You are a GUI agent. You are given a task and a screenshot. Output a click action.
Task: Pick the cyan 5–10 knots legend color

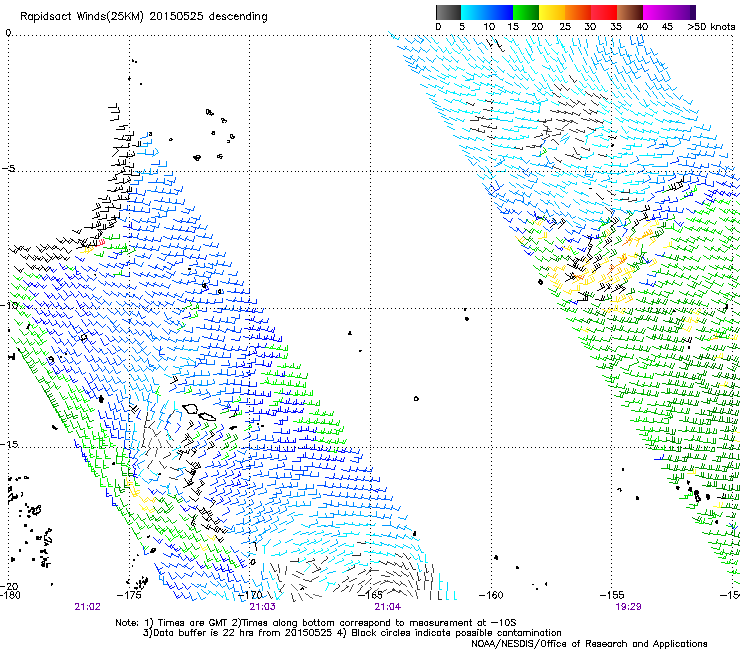[474, 12]
